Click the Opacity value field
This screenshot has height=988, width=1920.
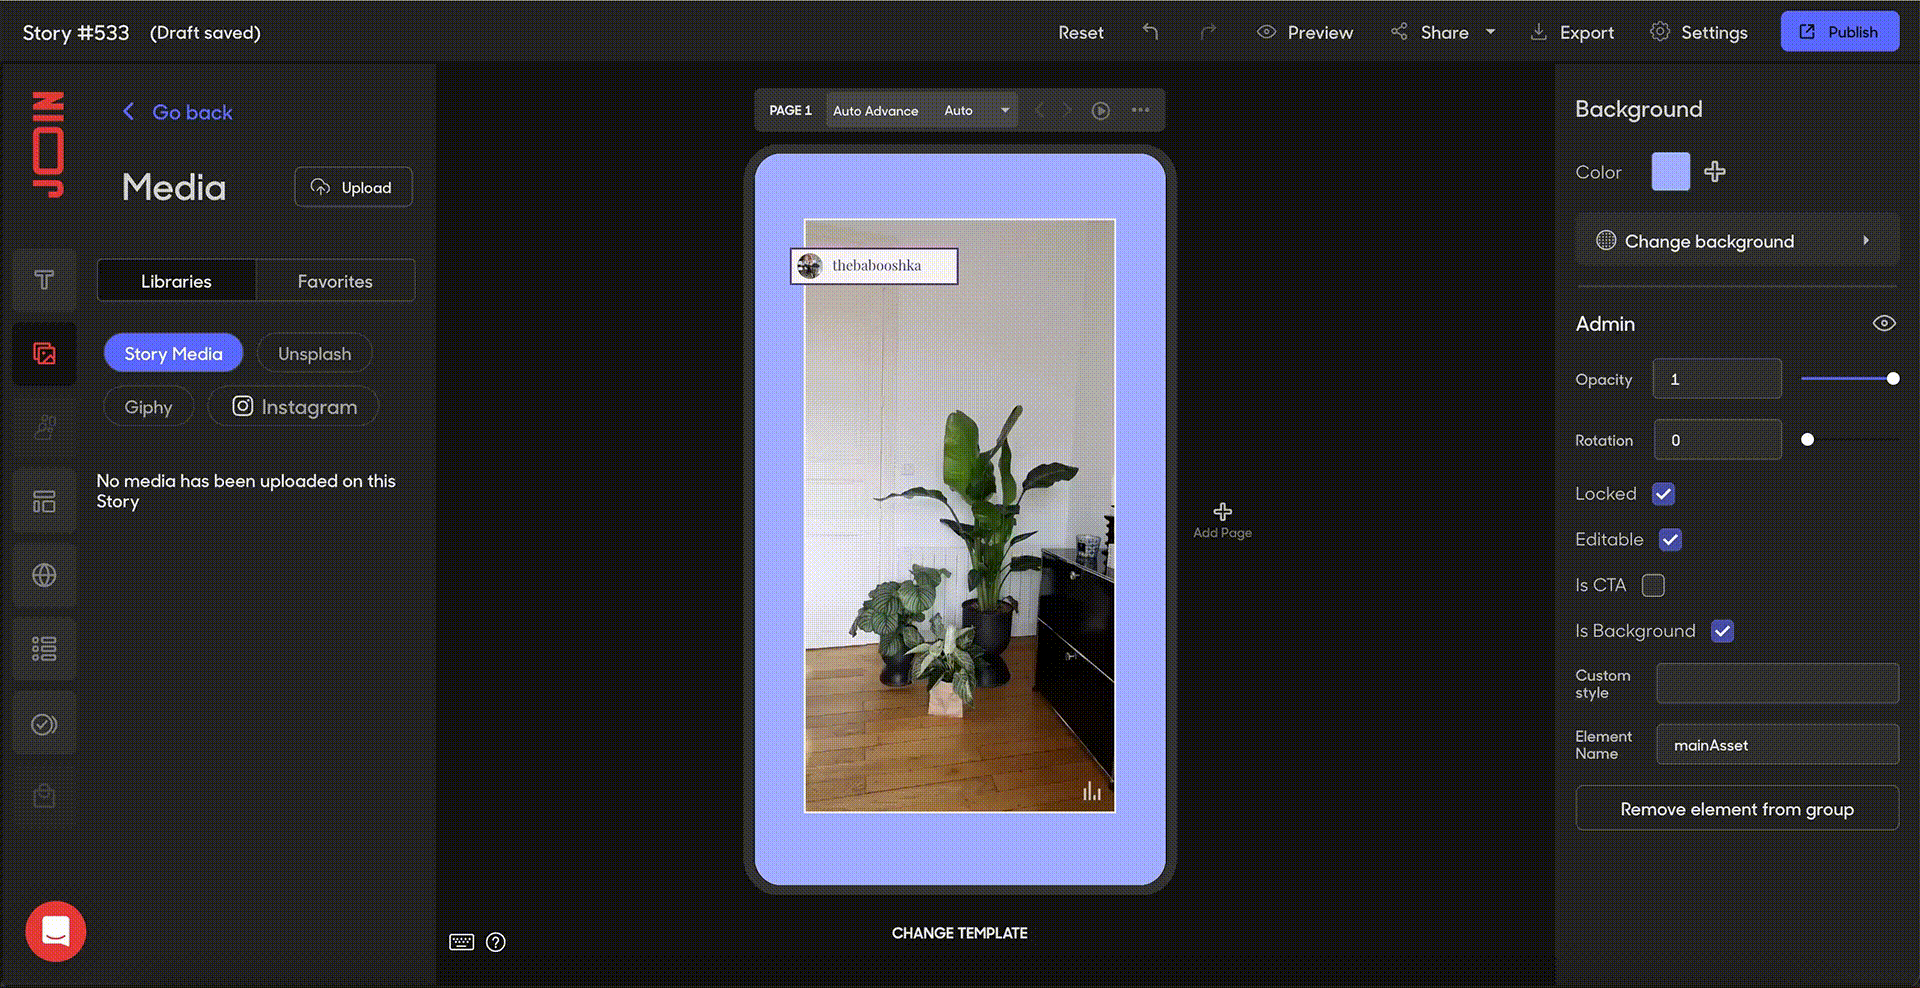pos(1717,379)
